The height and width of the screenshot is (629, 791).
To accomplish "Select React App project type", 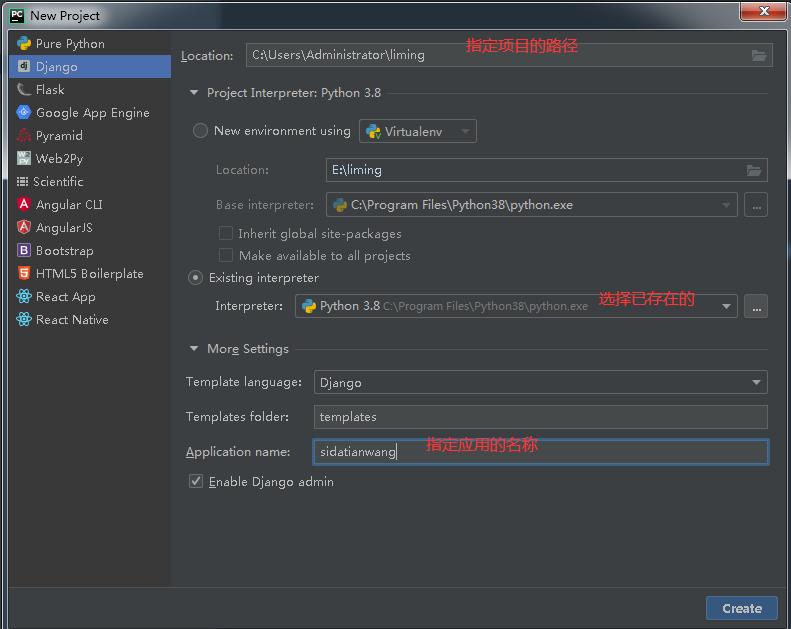I will point(90,297).
